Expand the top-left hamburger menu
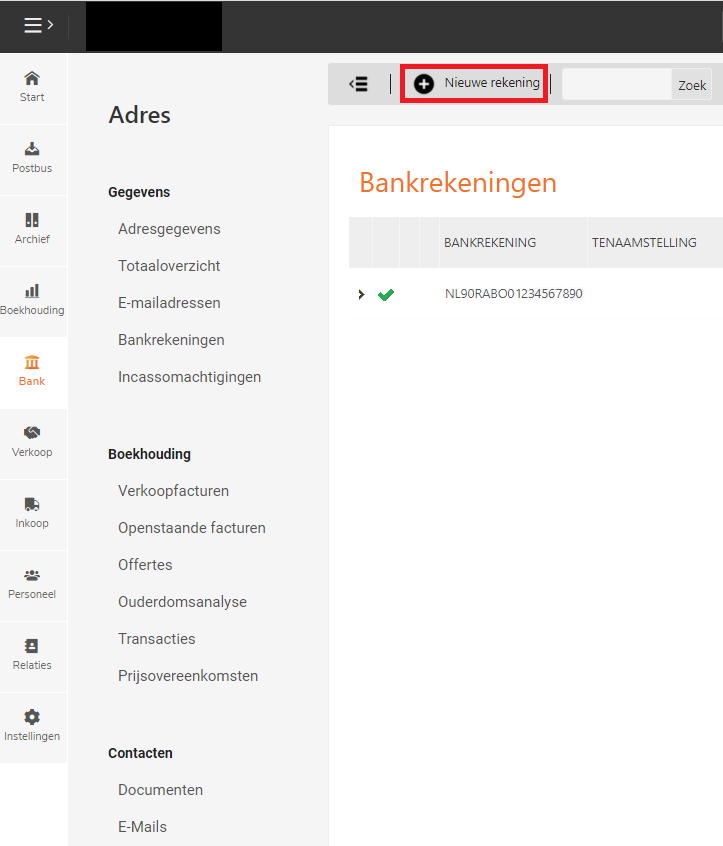723x846 pixels. [x=38, y=26]
